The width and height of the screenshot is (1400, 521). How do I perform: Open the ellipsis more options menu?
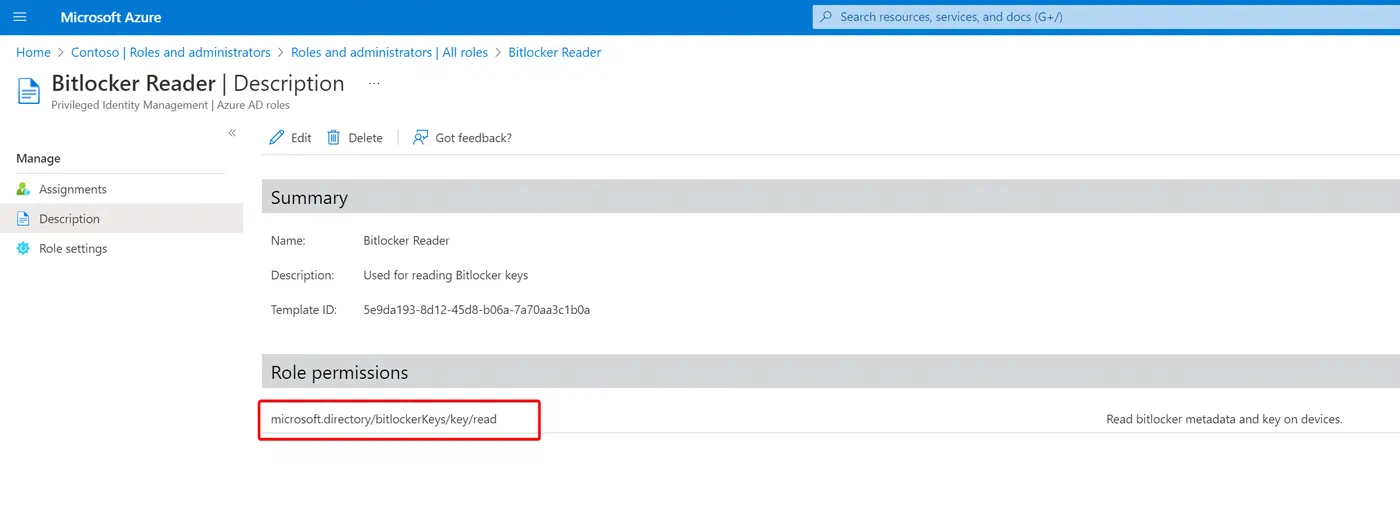pyautogui.click(x=374, y=84)
